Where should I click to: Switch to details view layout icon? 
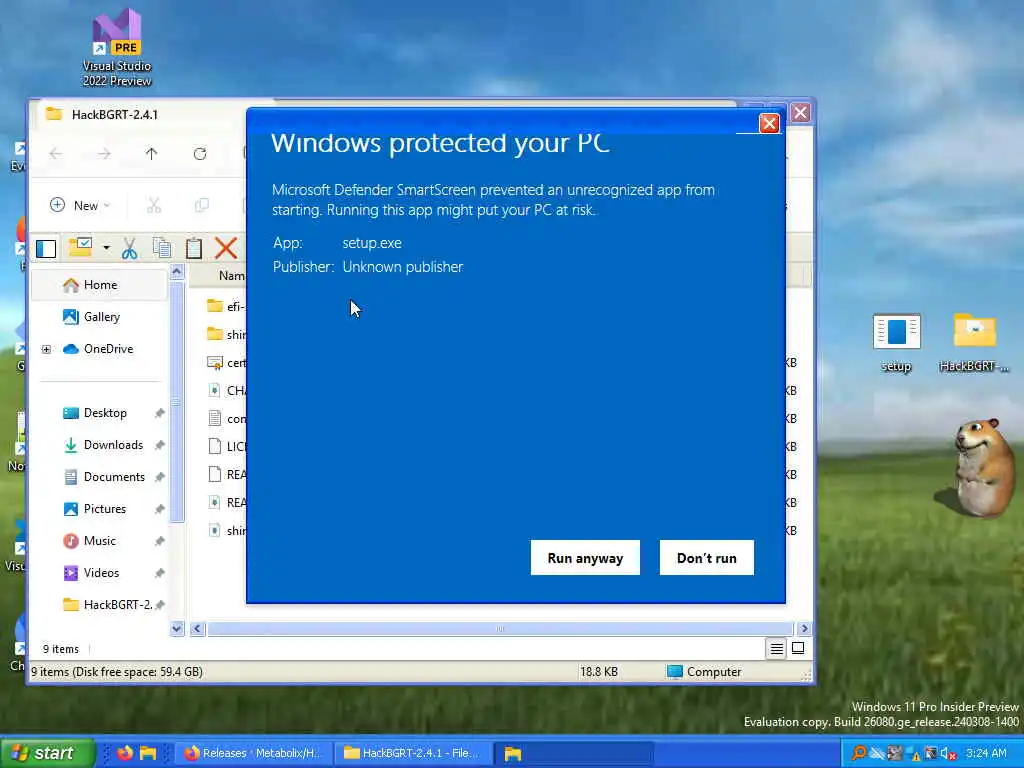click(776, 649)
